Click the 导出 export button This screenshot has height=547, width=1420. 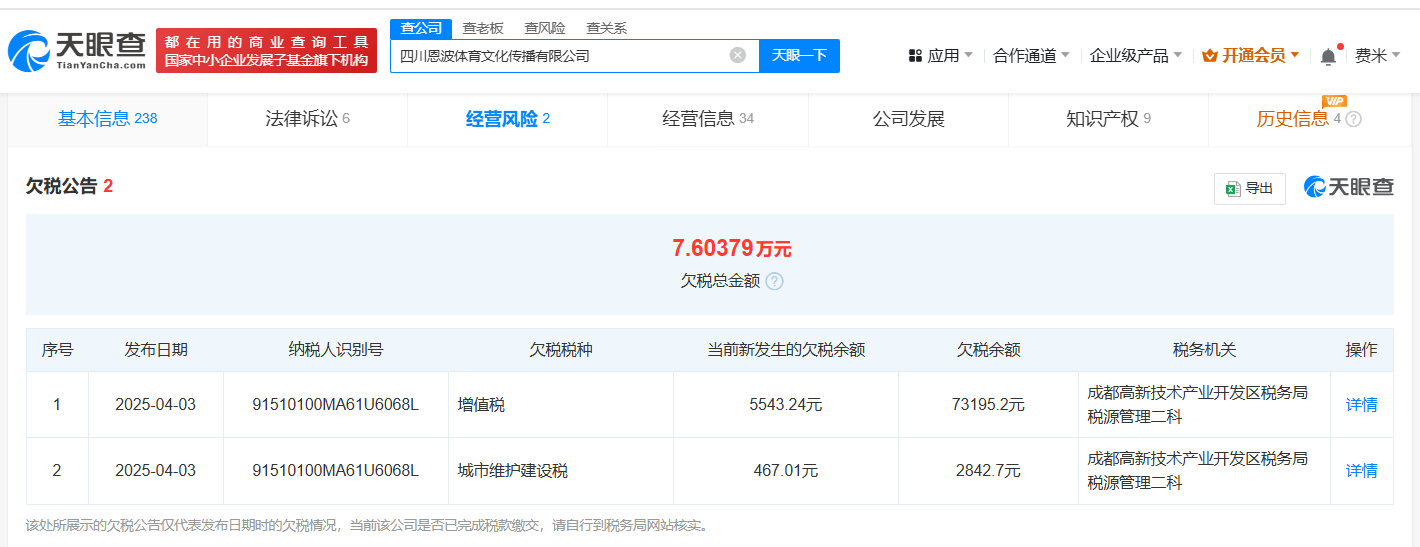click(1250, 188)
